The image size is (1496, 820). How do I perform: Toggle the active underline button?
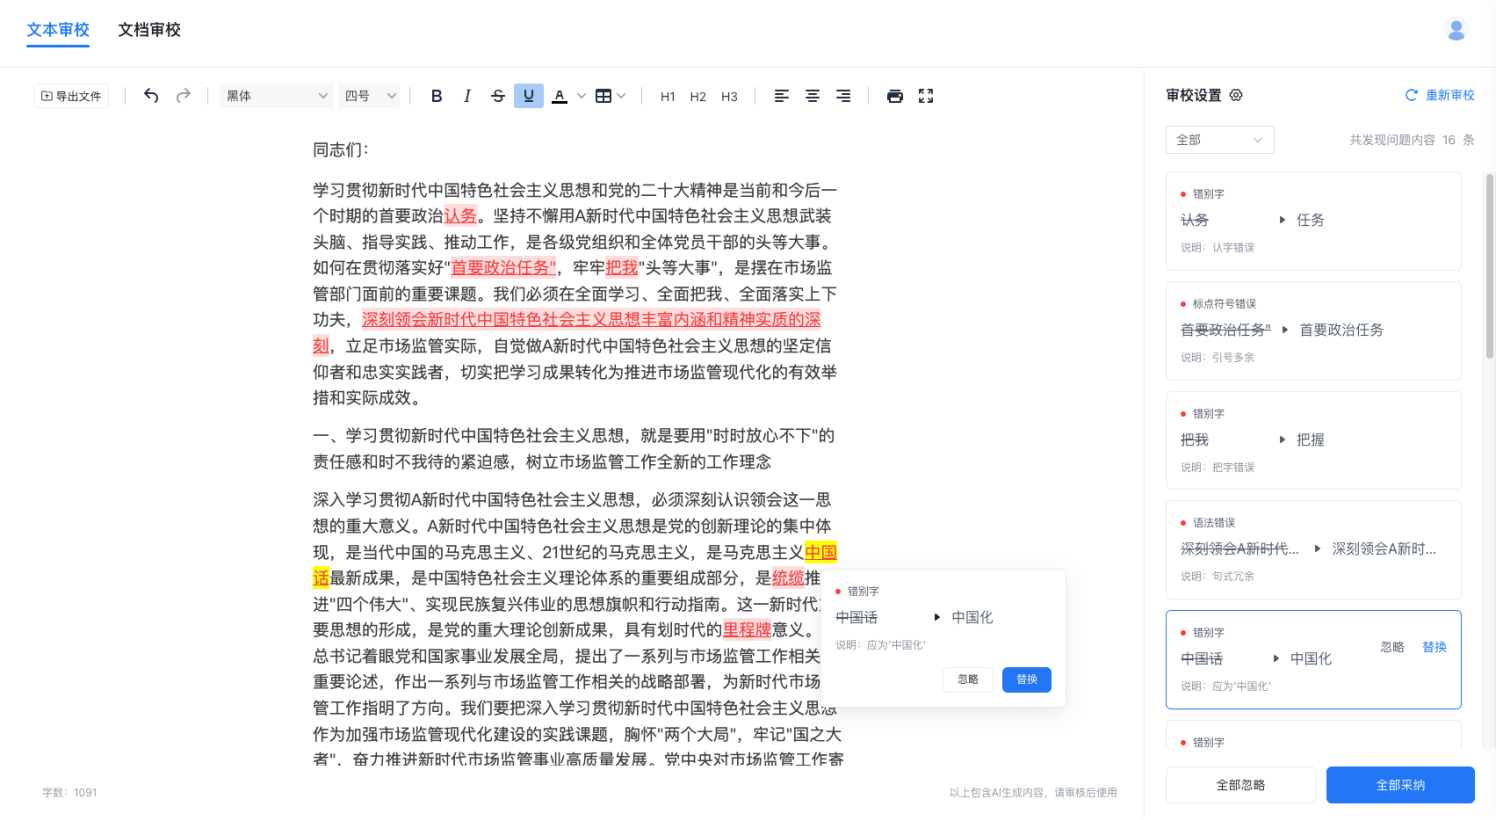[x=528, y=96]
